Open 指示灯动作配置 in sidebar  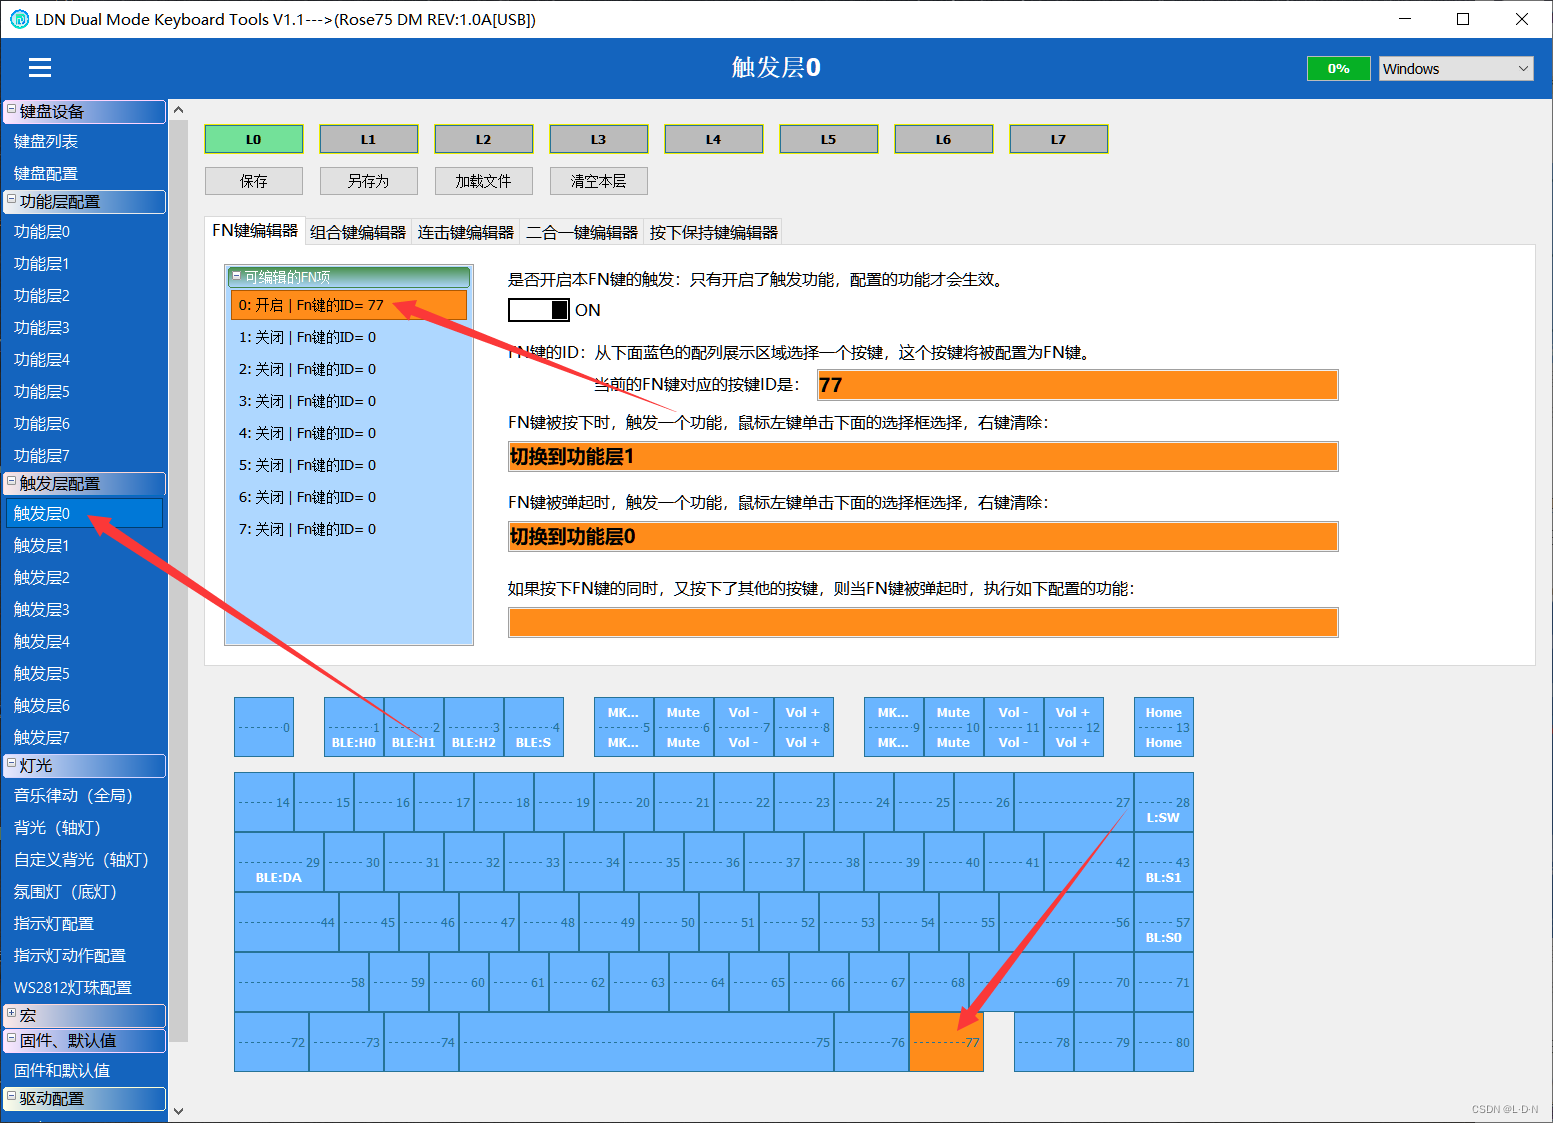point(84,956)
